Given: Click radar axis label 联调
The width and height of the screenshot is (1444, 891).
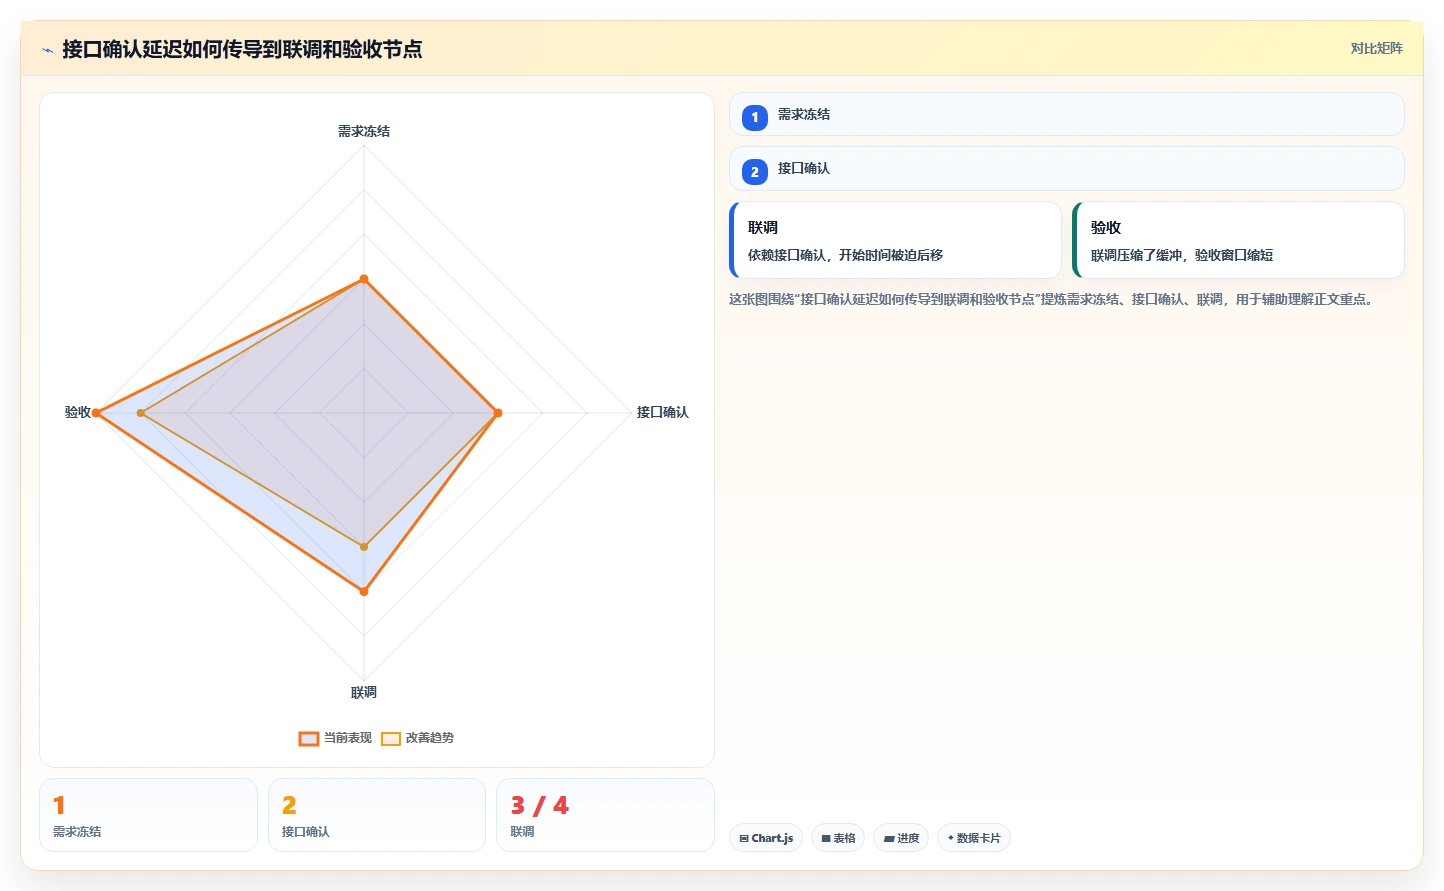Looking at the screenshot, I should point(364,692).
